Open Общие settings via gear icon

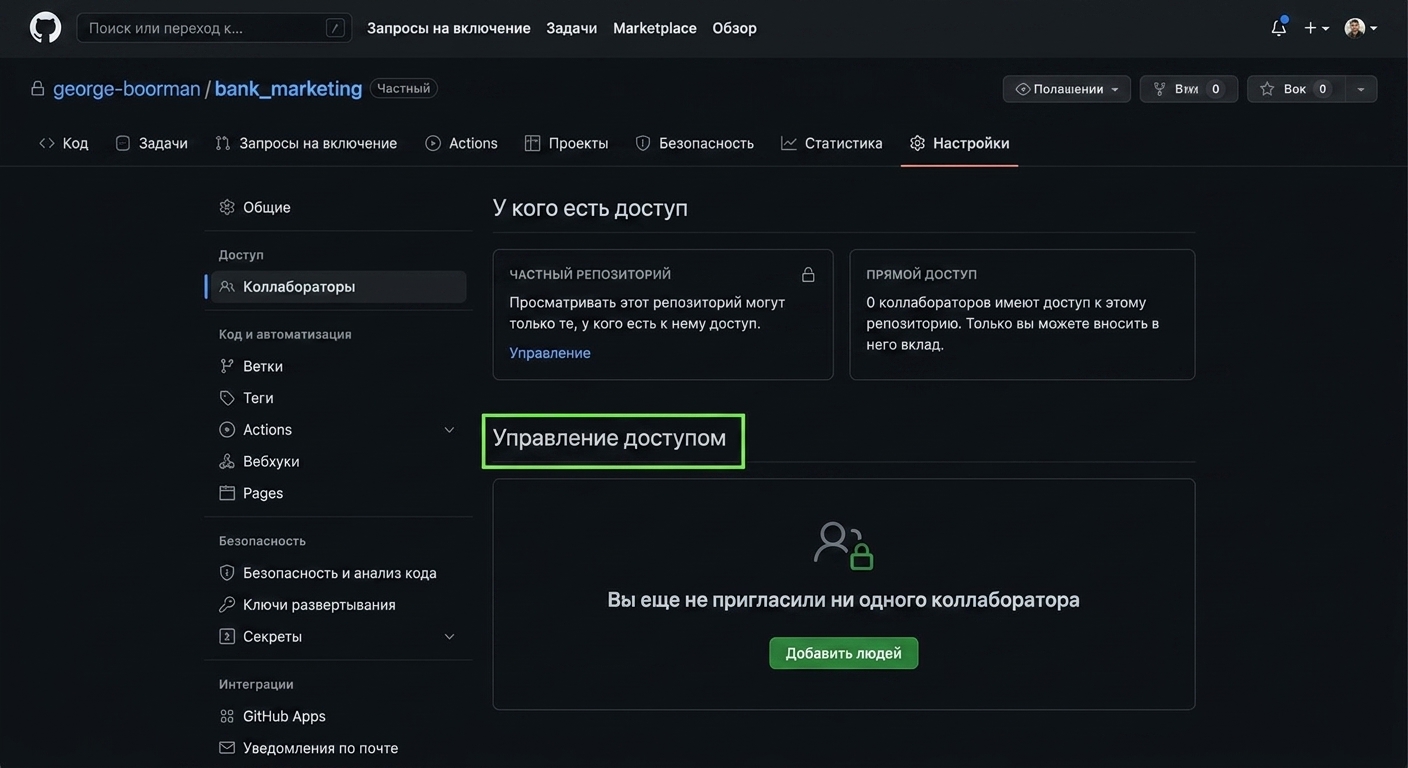pos(227,207)
